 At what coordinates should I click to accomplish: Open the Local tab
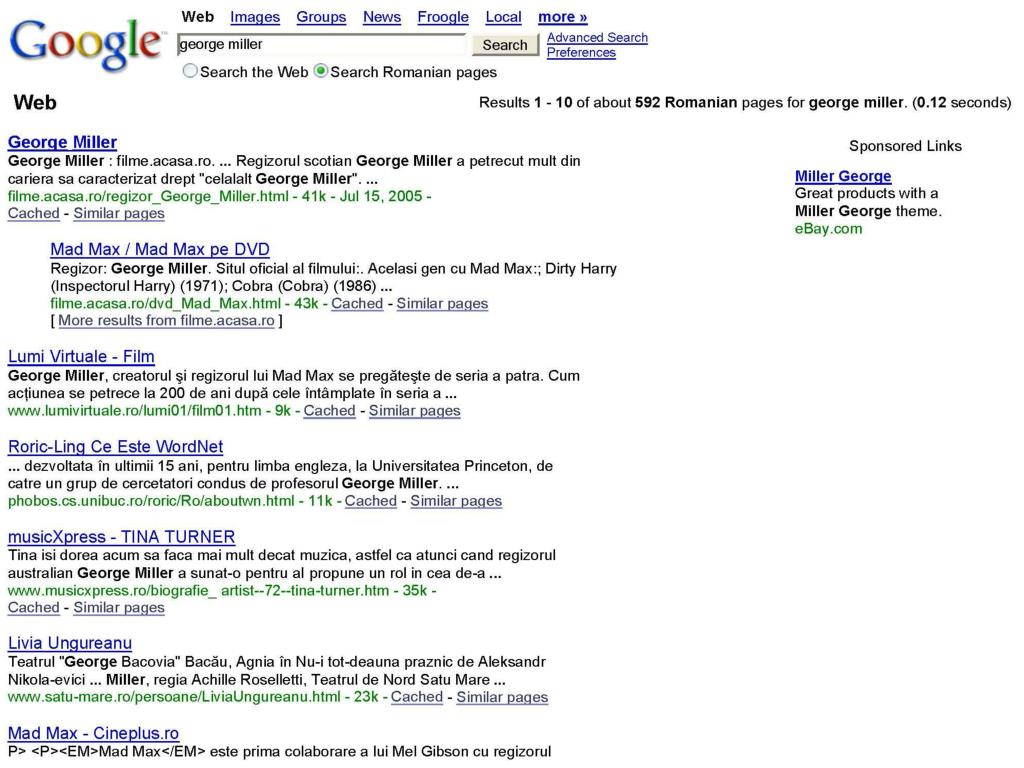click(x=504, y=17)
